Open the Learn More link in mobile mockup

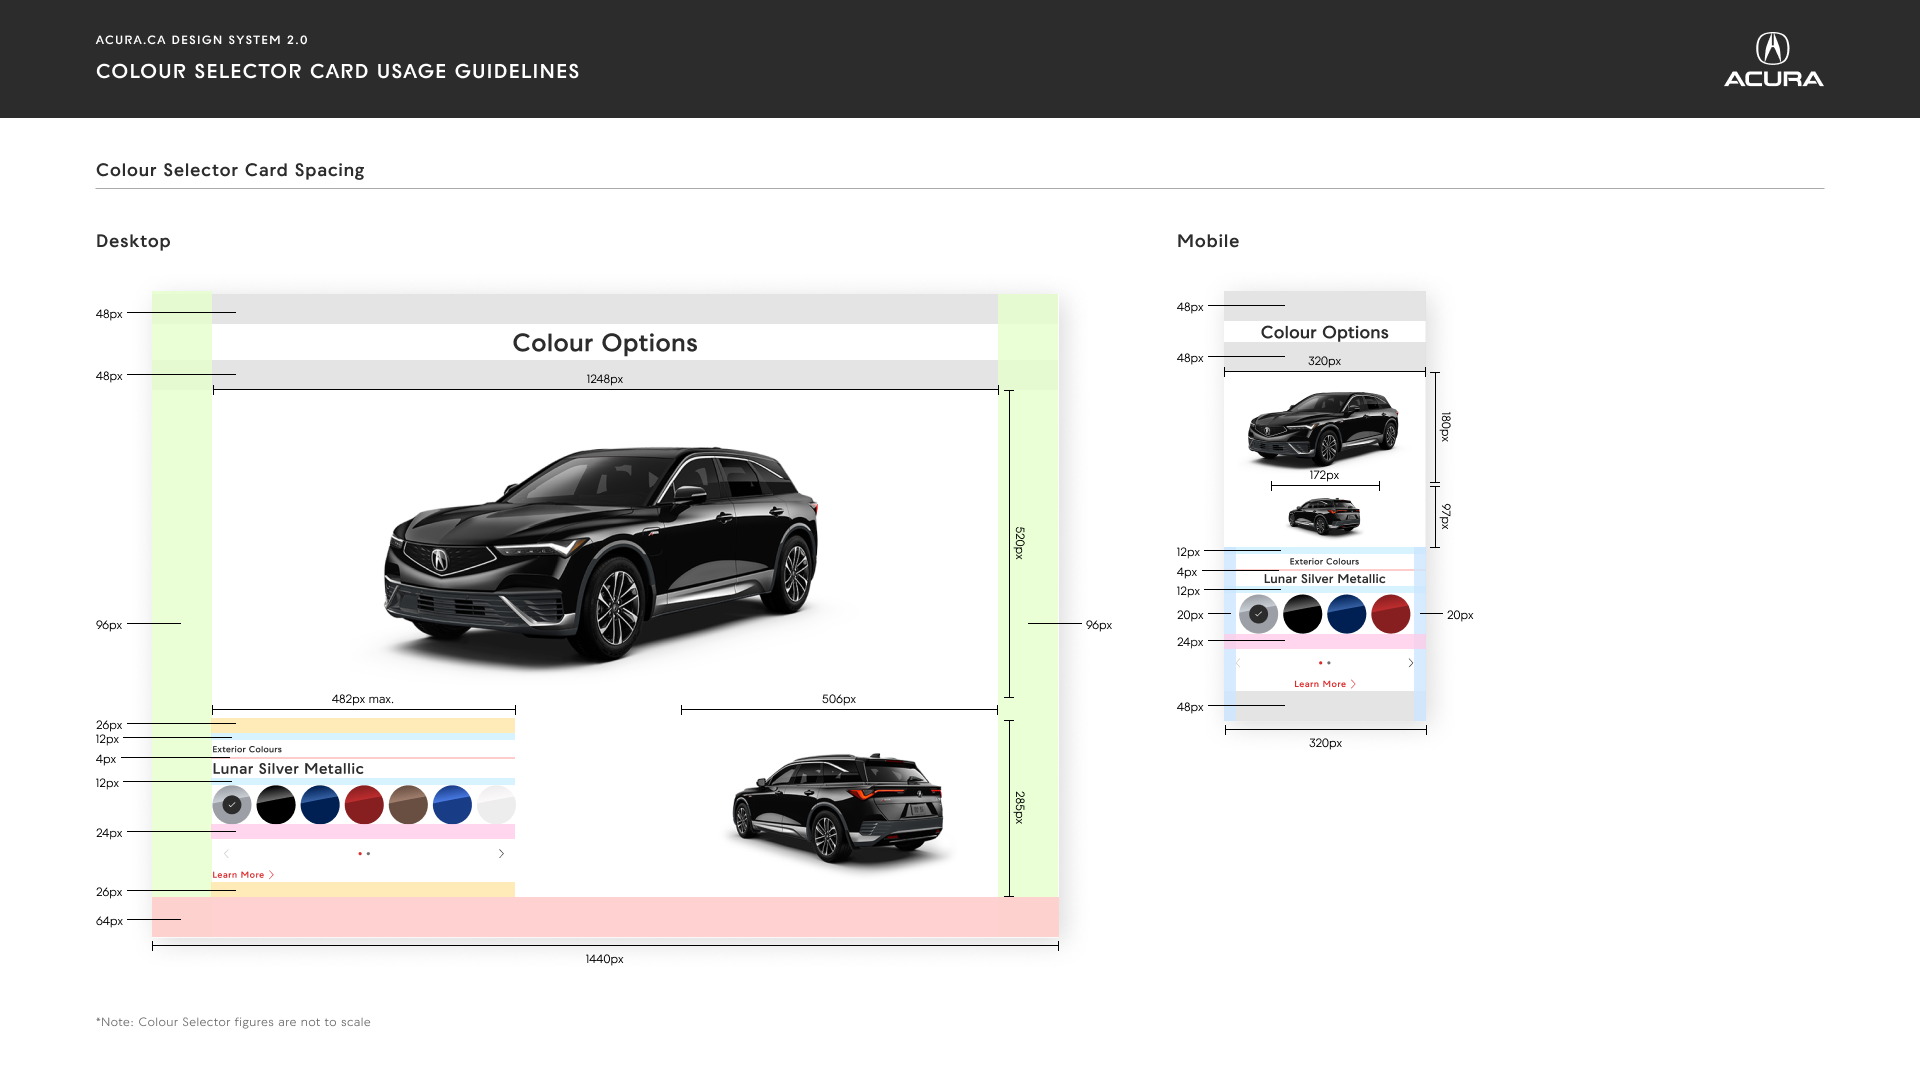click(1325, 684)
